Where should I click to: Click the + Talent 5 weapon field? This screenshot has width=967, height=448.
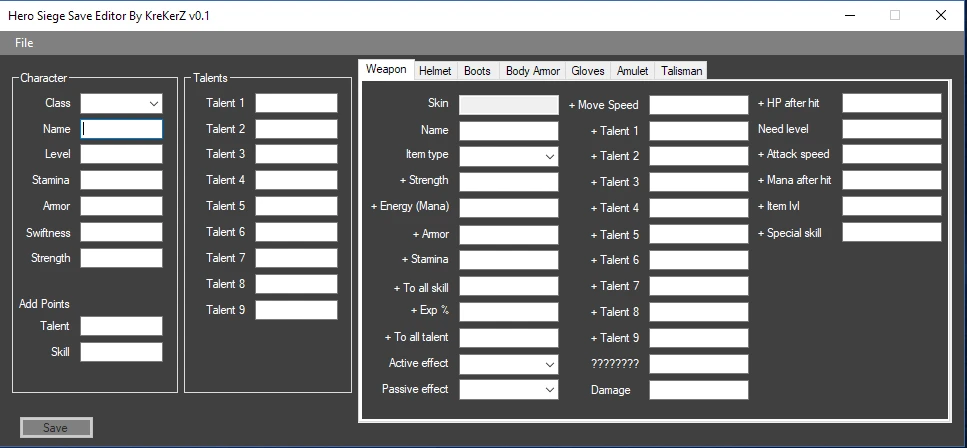[699, 234]
